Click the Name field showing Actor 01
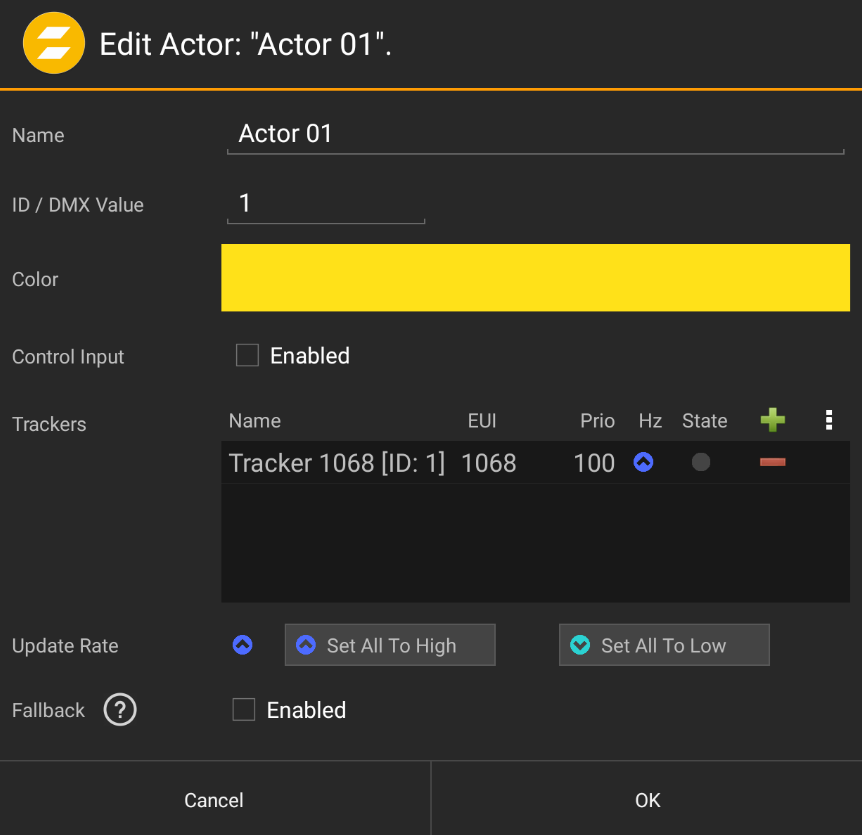The width and height of the screenshot is (862, 835). (x=535, y=133)
